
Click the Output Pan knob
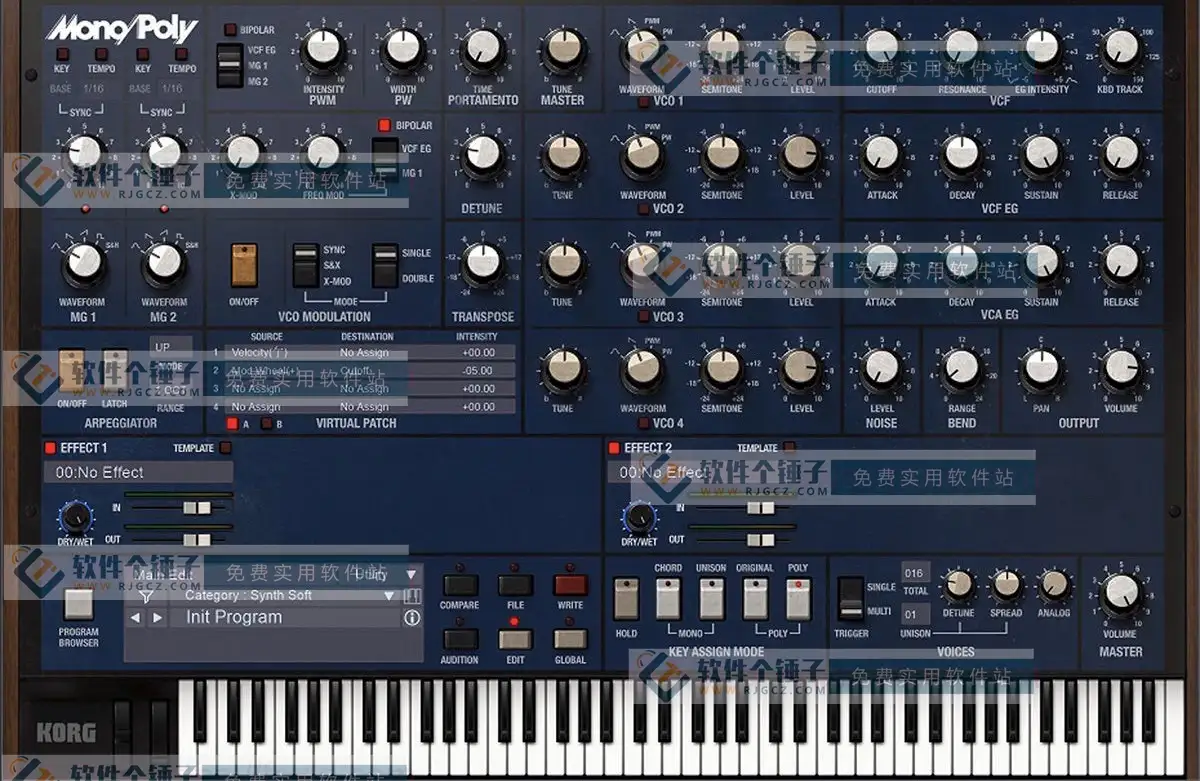point(1041,368)
